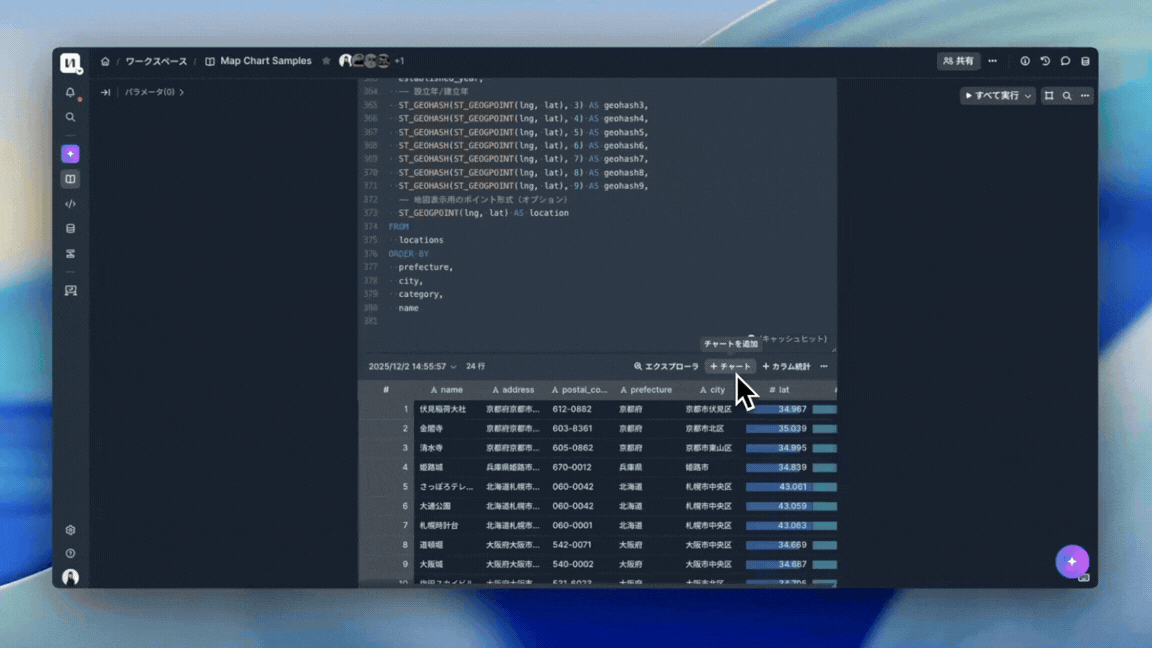Open the code view icon in the sidebar
1152x648 pixels.
click(x=70, y=203)
